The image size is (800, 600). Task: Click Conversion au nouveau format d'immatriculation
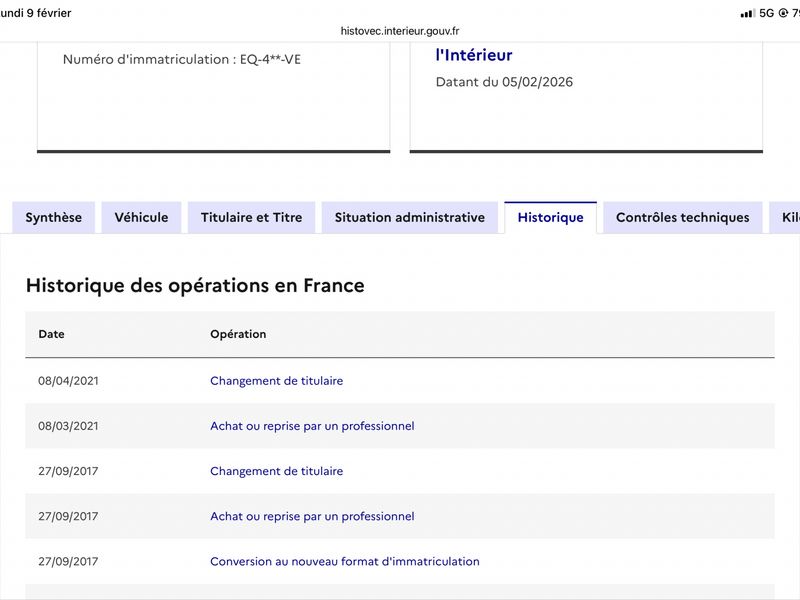pyautogui.click(x=345, y=561)
